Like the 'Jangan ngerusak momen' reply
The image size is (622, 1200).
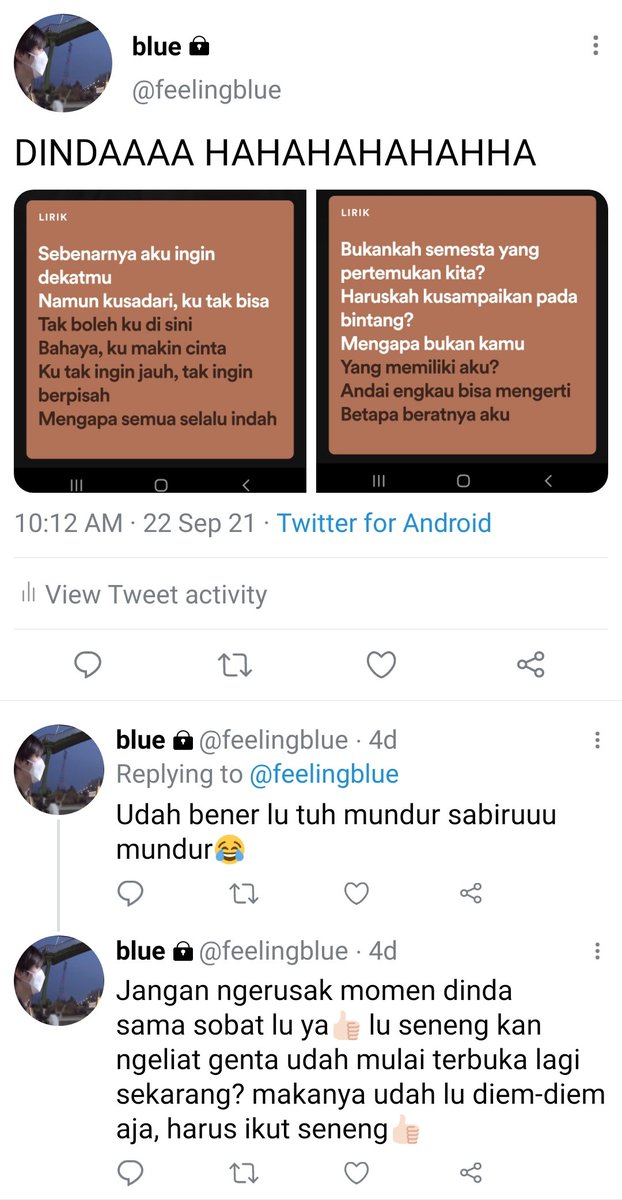357,1172
